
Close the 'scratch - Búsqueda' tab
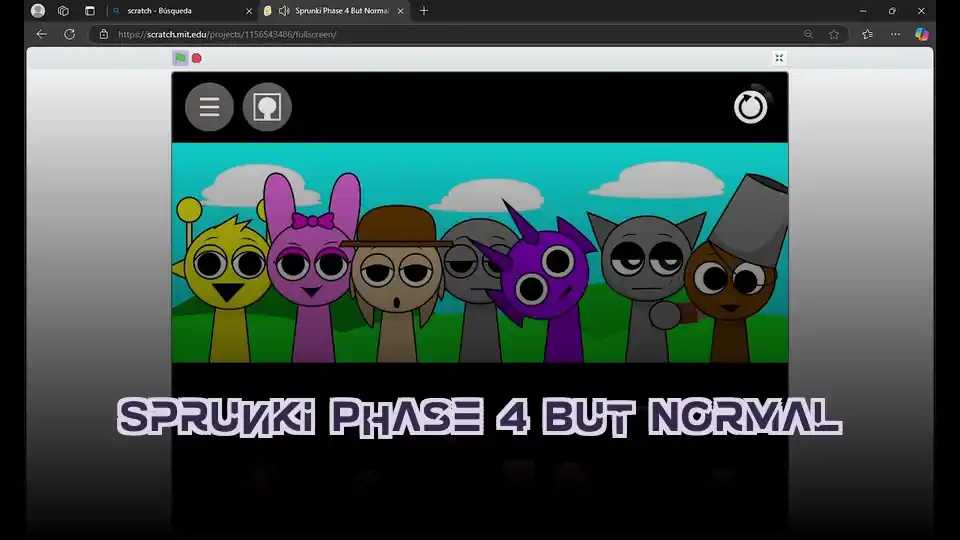[249, 11]
